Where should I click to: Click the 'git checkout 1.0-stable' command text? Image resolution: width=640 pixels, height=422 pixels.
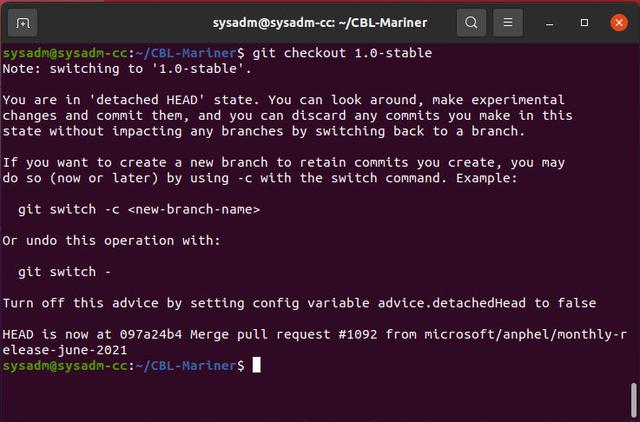click(x=342, y=53)
